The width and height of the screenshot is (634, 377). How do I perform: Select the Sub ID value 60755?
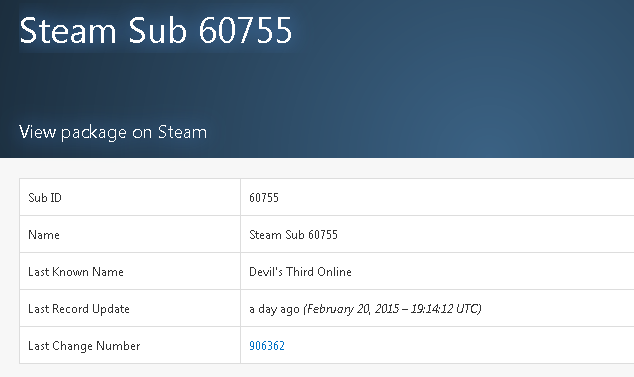tap(264, 197)
